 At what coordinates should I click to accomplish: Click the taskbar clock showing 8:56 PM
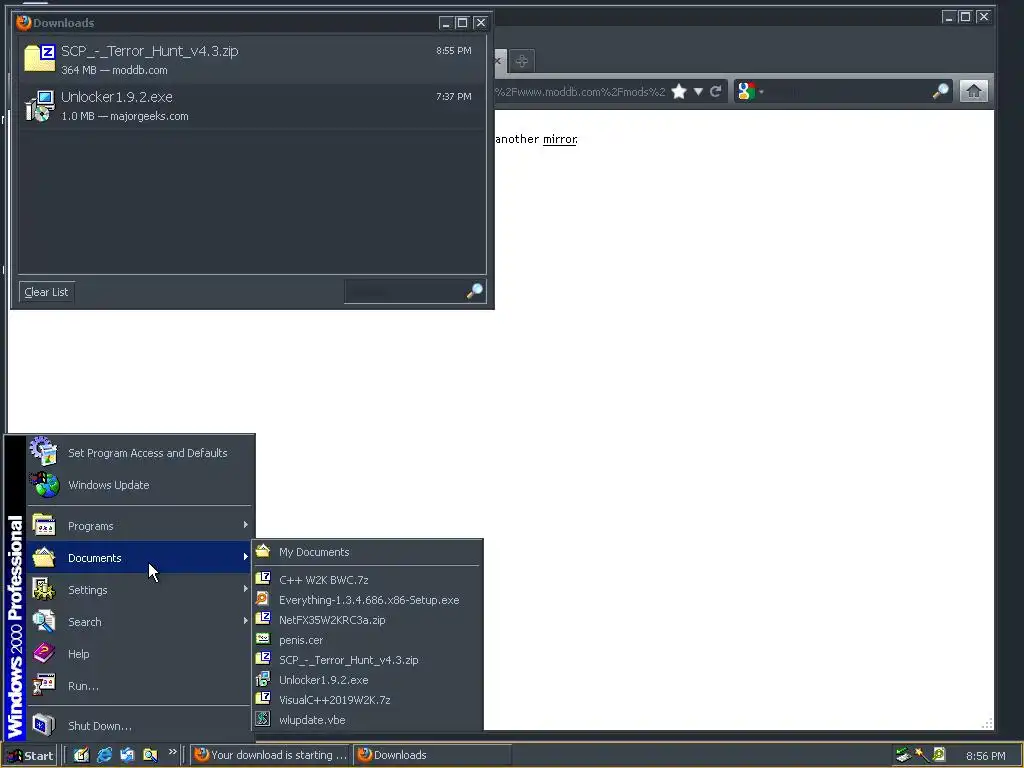pyautogui.click(x=985, y=756)
